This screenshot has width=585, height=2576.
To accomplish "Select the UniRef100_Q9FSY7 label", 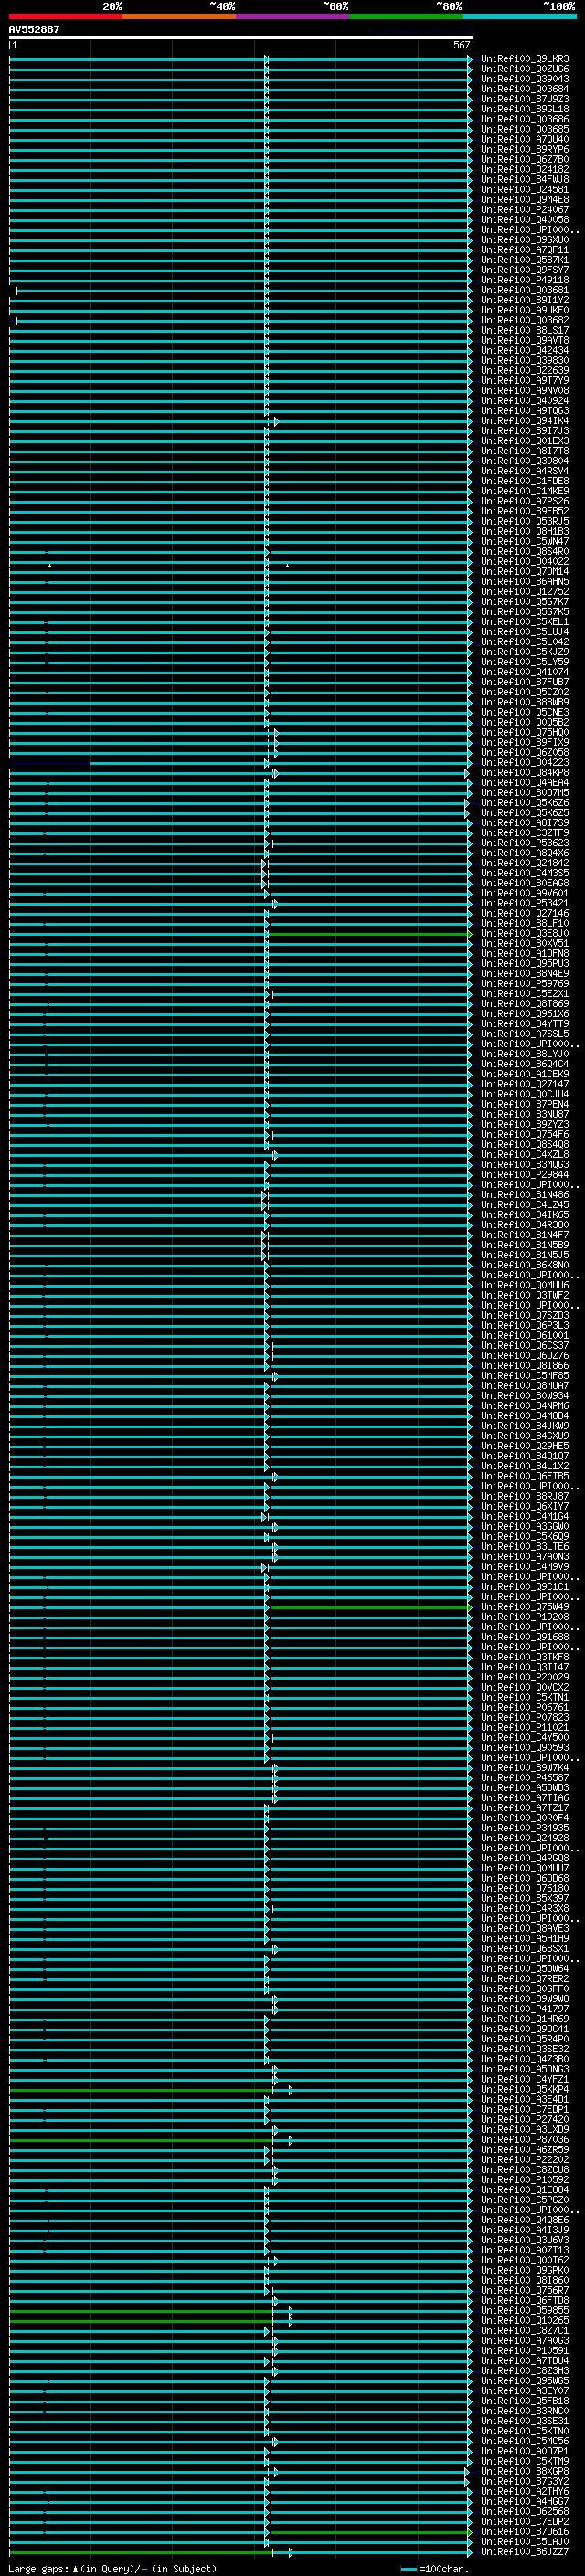I will [x=525, y=270].
